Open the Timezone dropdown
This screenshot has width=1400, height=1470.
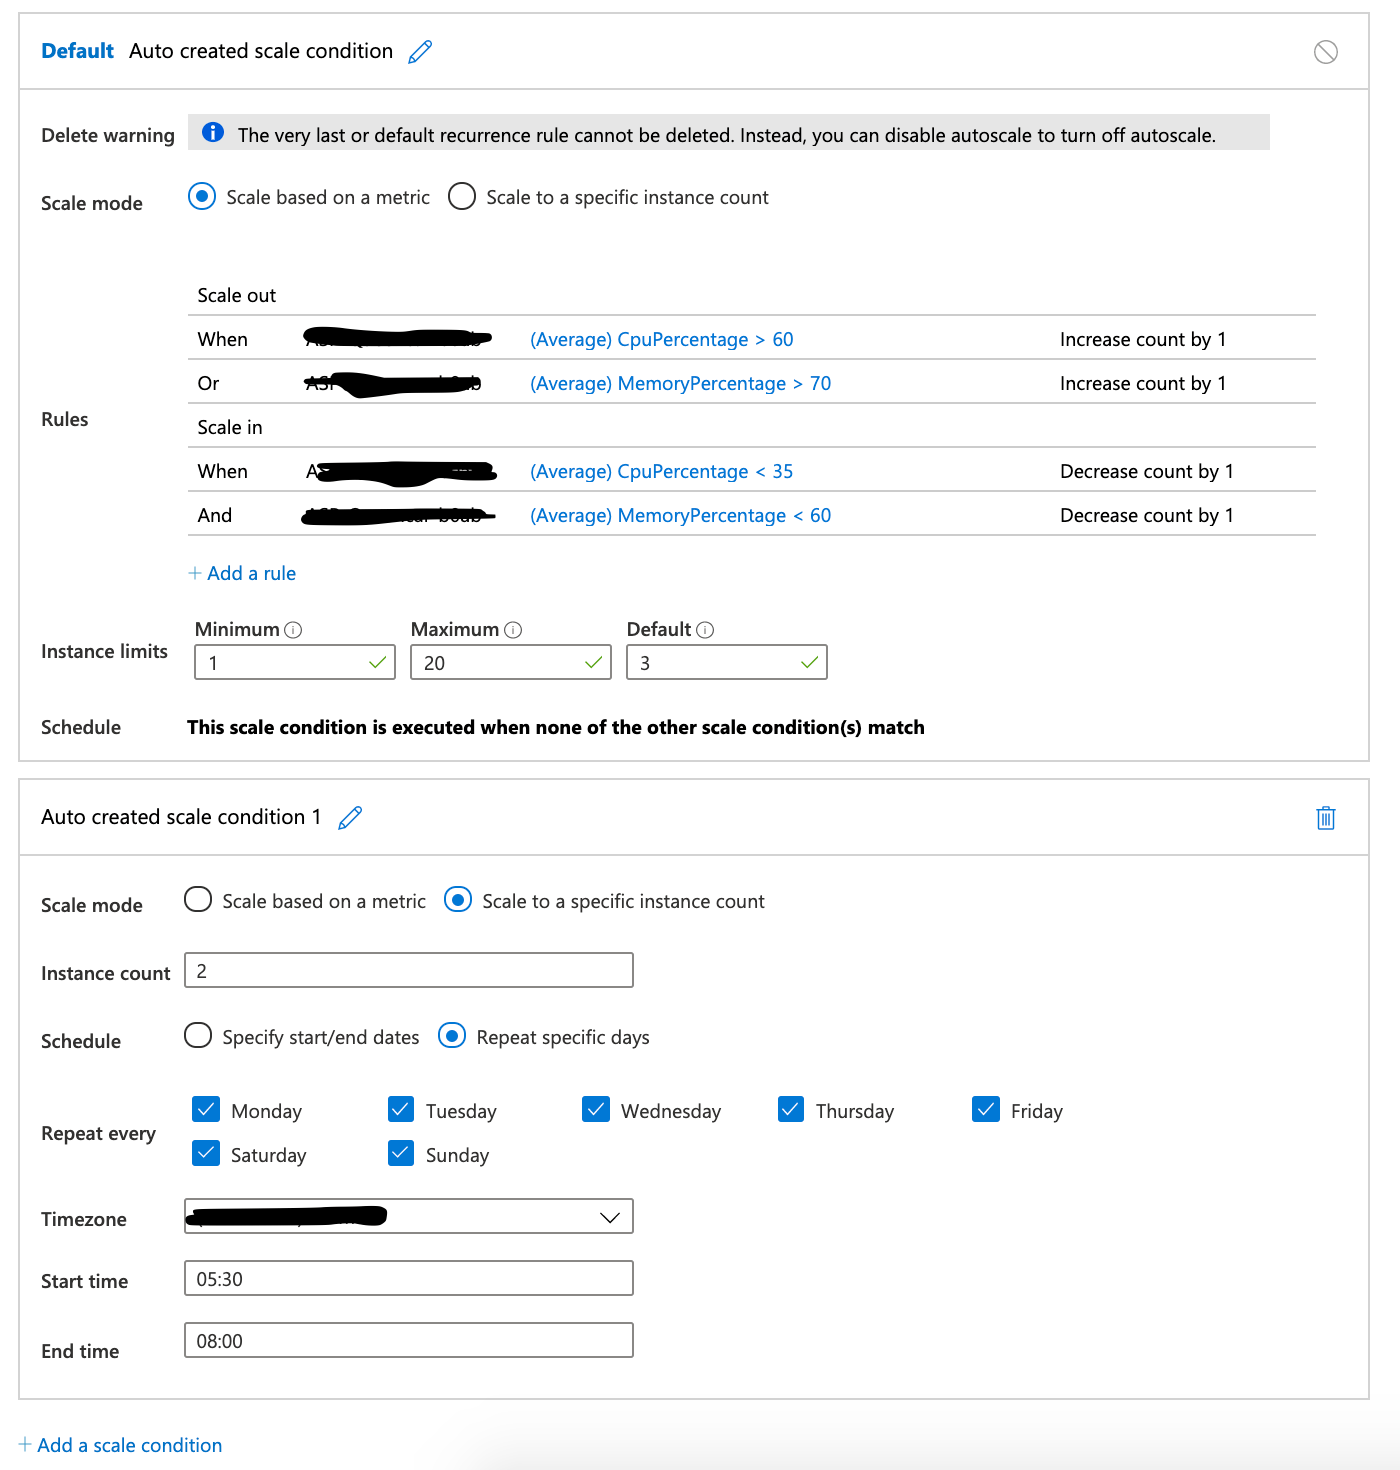pyautogui.click(x=608, y=1216)
